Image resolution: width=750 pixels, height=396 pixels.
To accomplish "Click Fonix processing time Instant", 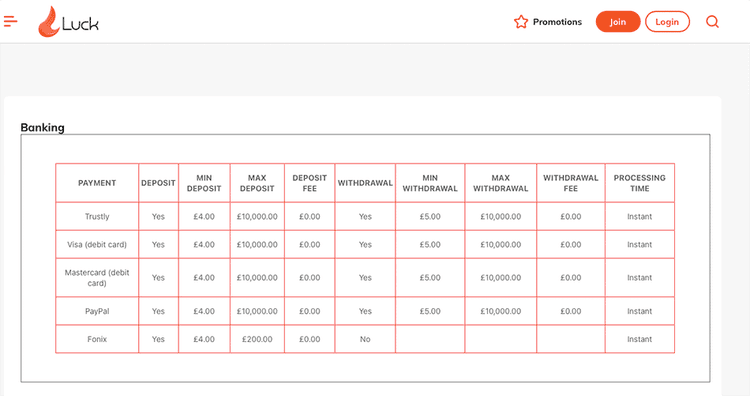I will [640, 339].
